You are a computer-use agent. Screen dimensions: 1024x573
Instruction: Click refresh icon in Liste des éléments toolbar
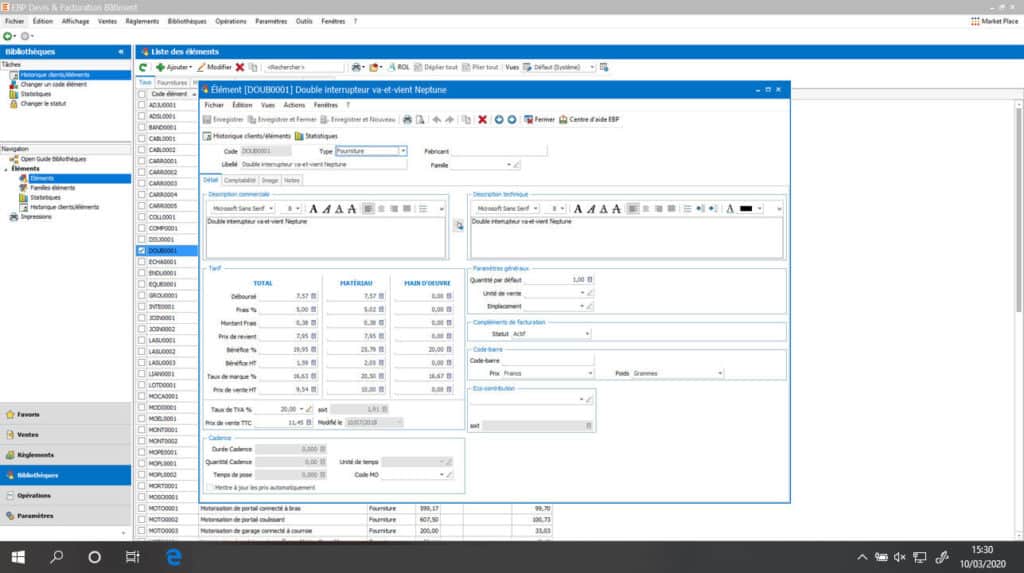(x=144, y=67)
